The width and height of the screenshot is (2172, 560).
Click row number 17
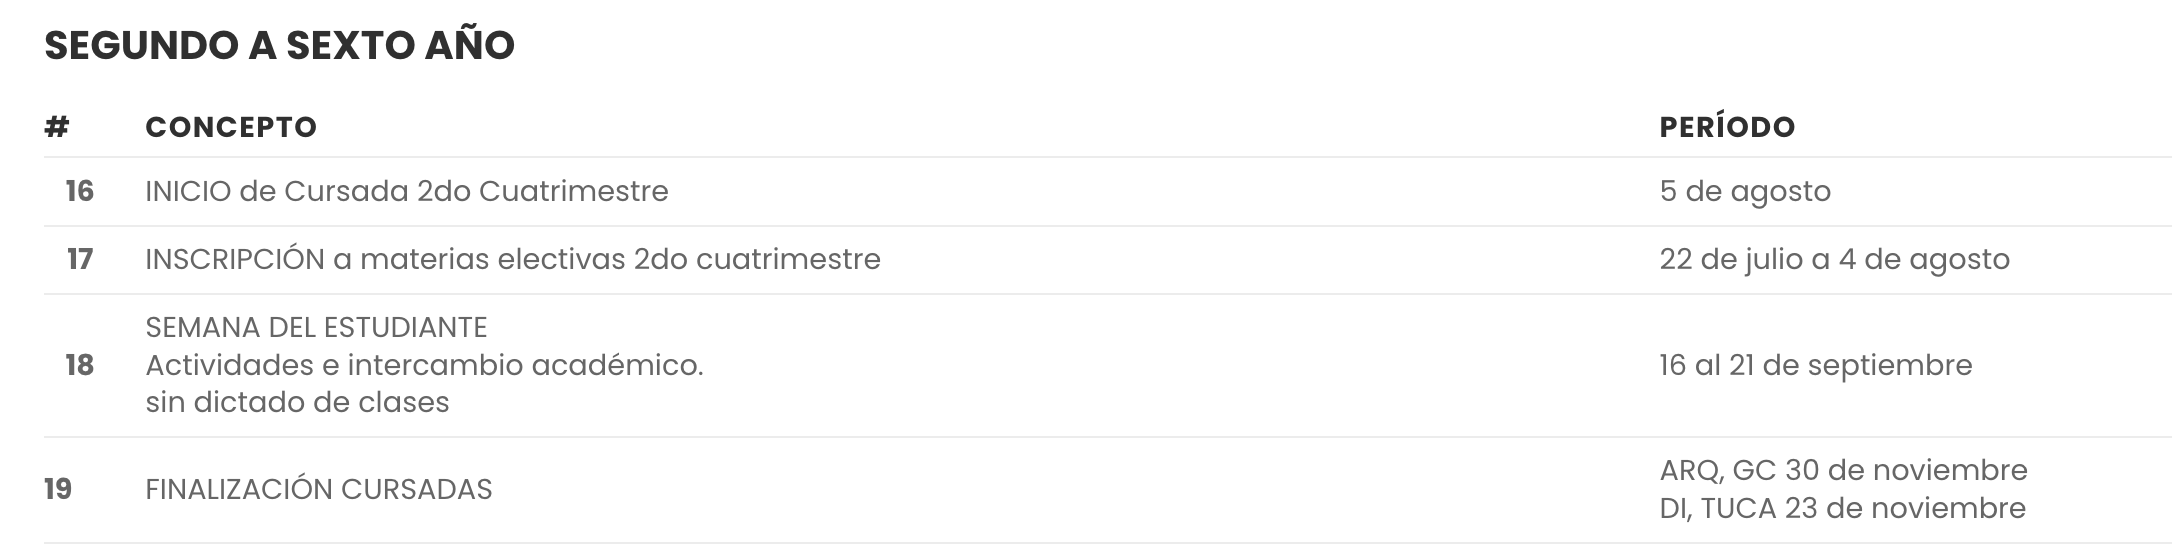pos(79,259)
